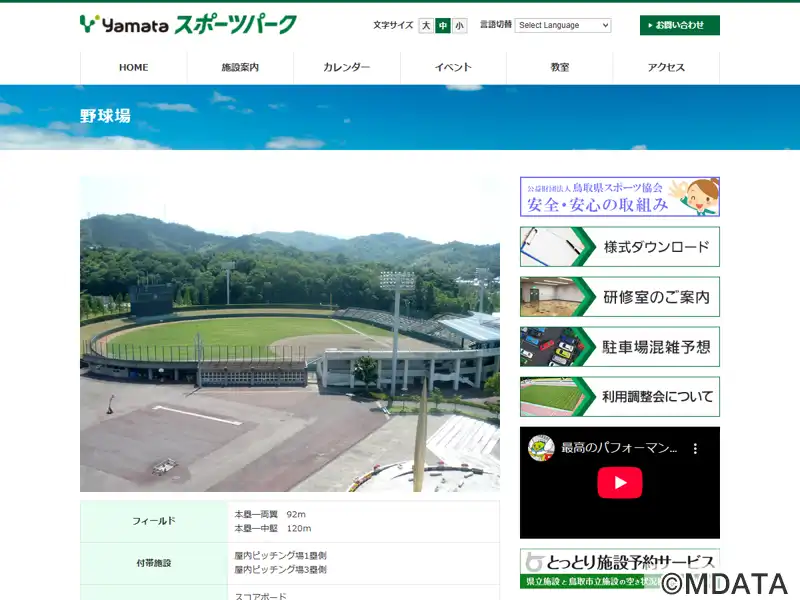Click the 屋内ピッチング場3塁側 text

pos(280,570)
